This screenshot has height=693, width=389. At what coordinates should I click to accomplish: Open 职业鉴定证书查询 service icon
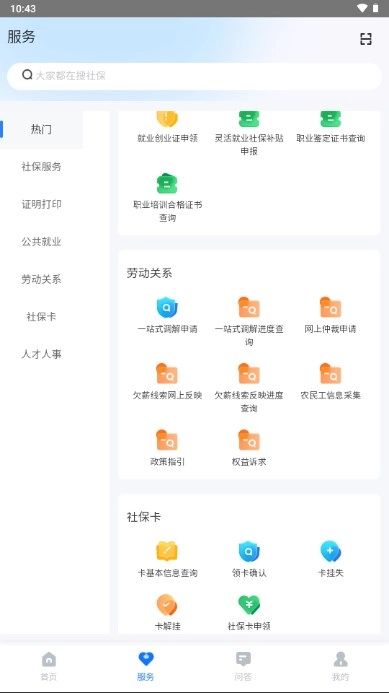331,118
